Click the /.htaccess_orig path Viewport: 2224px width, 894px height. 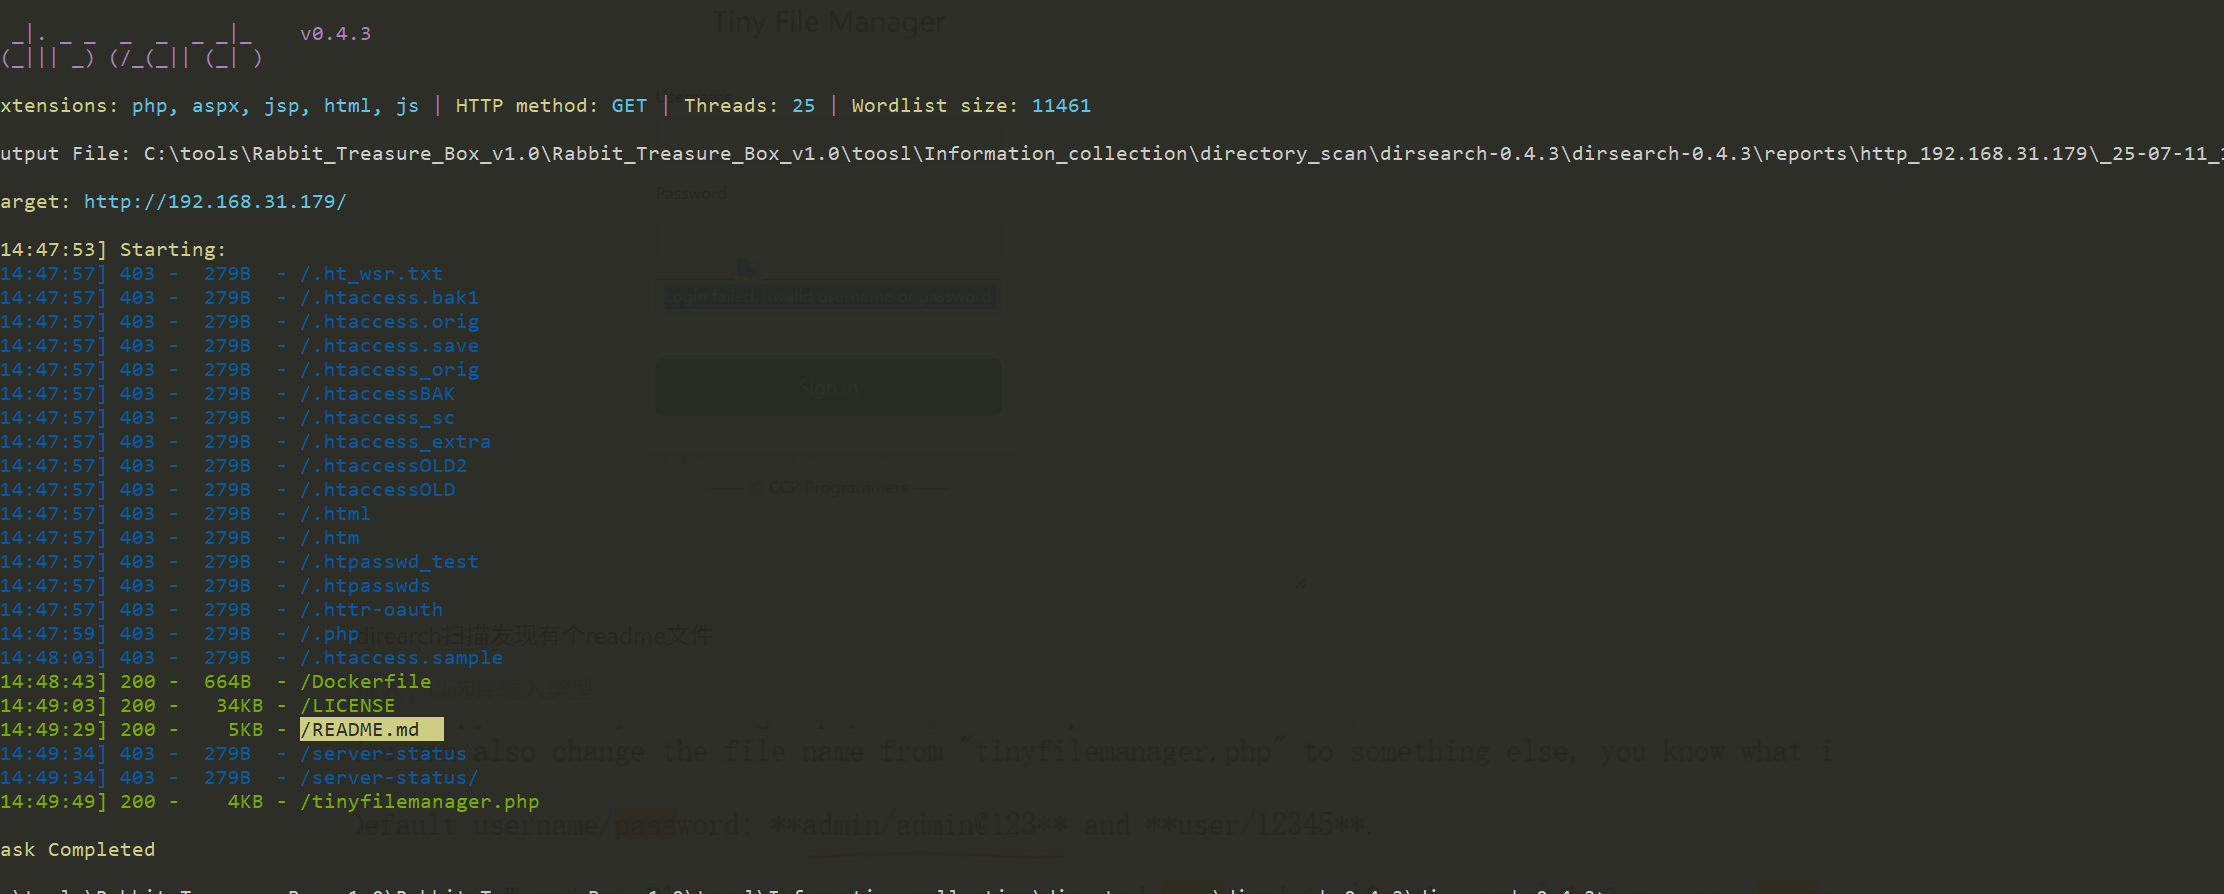390,370
